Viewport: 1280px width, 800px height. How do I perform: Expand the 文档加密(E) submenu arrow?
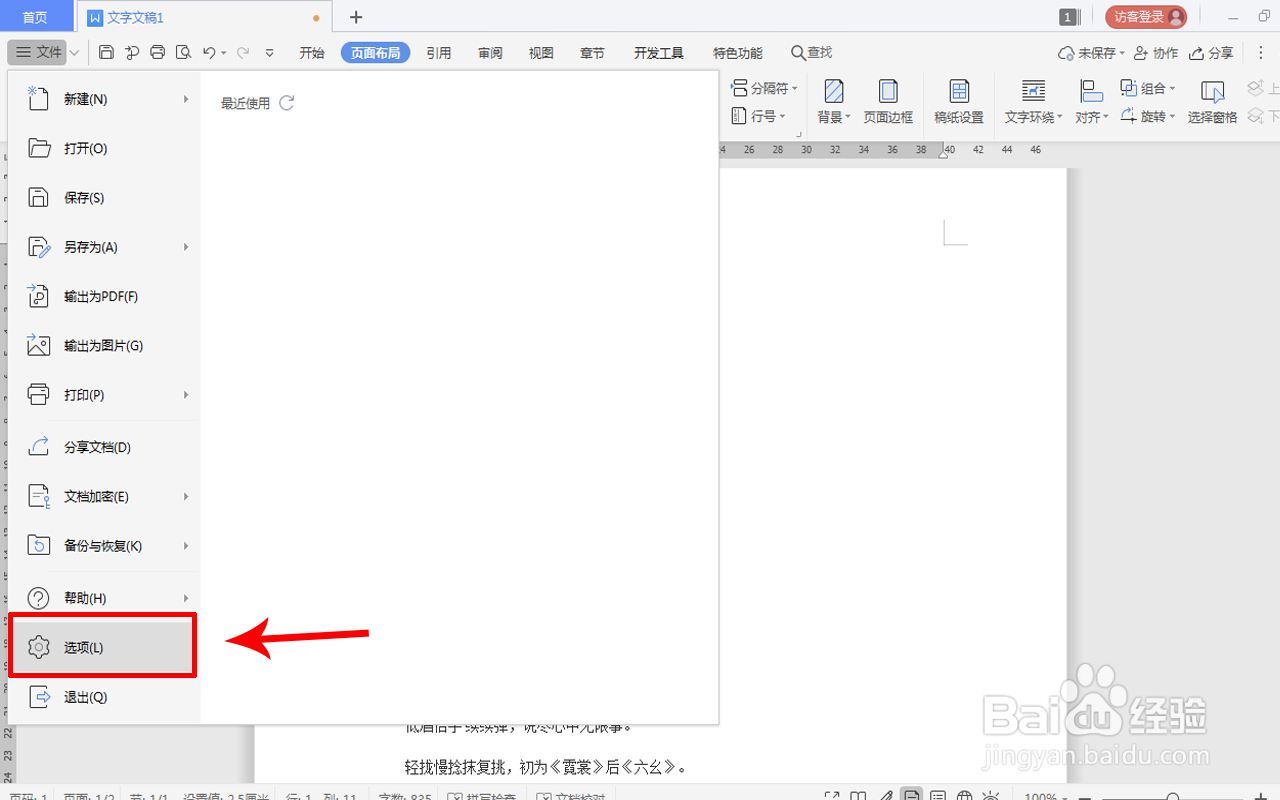pos(186,497)
